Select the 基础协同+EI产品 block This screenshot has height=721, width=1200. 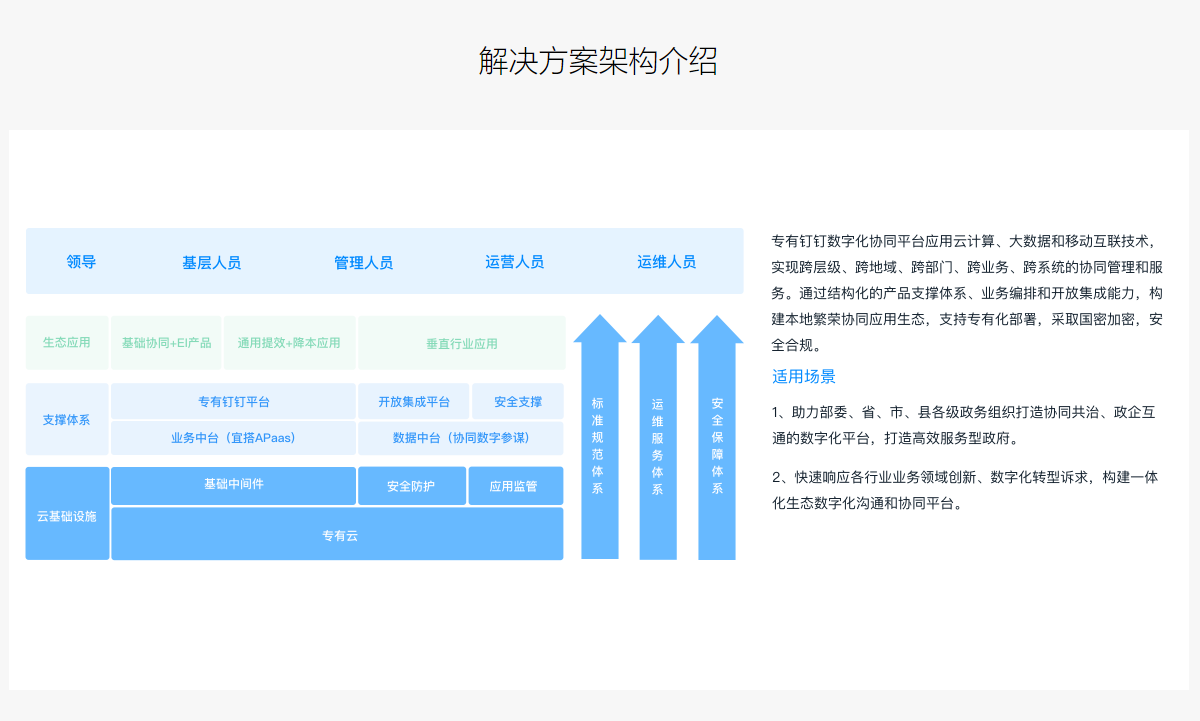point(166,343)
